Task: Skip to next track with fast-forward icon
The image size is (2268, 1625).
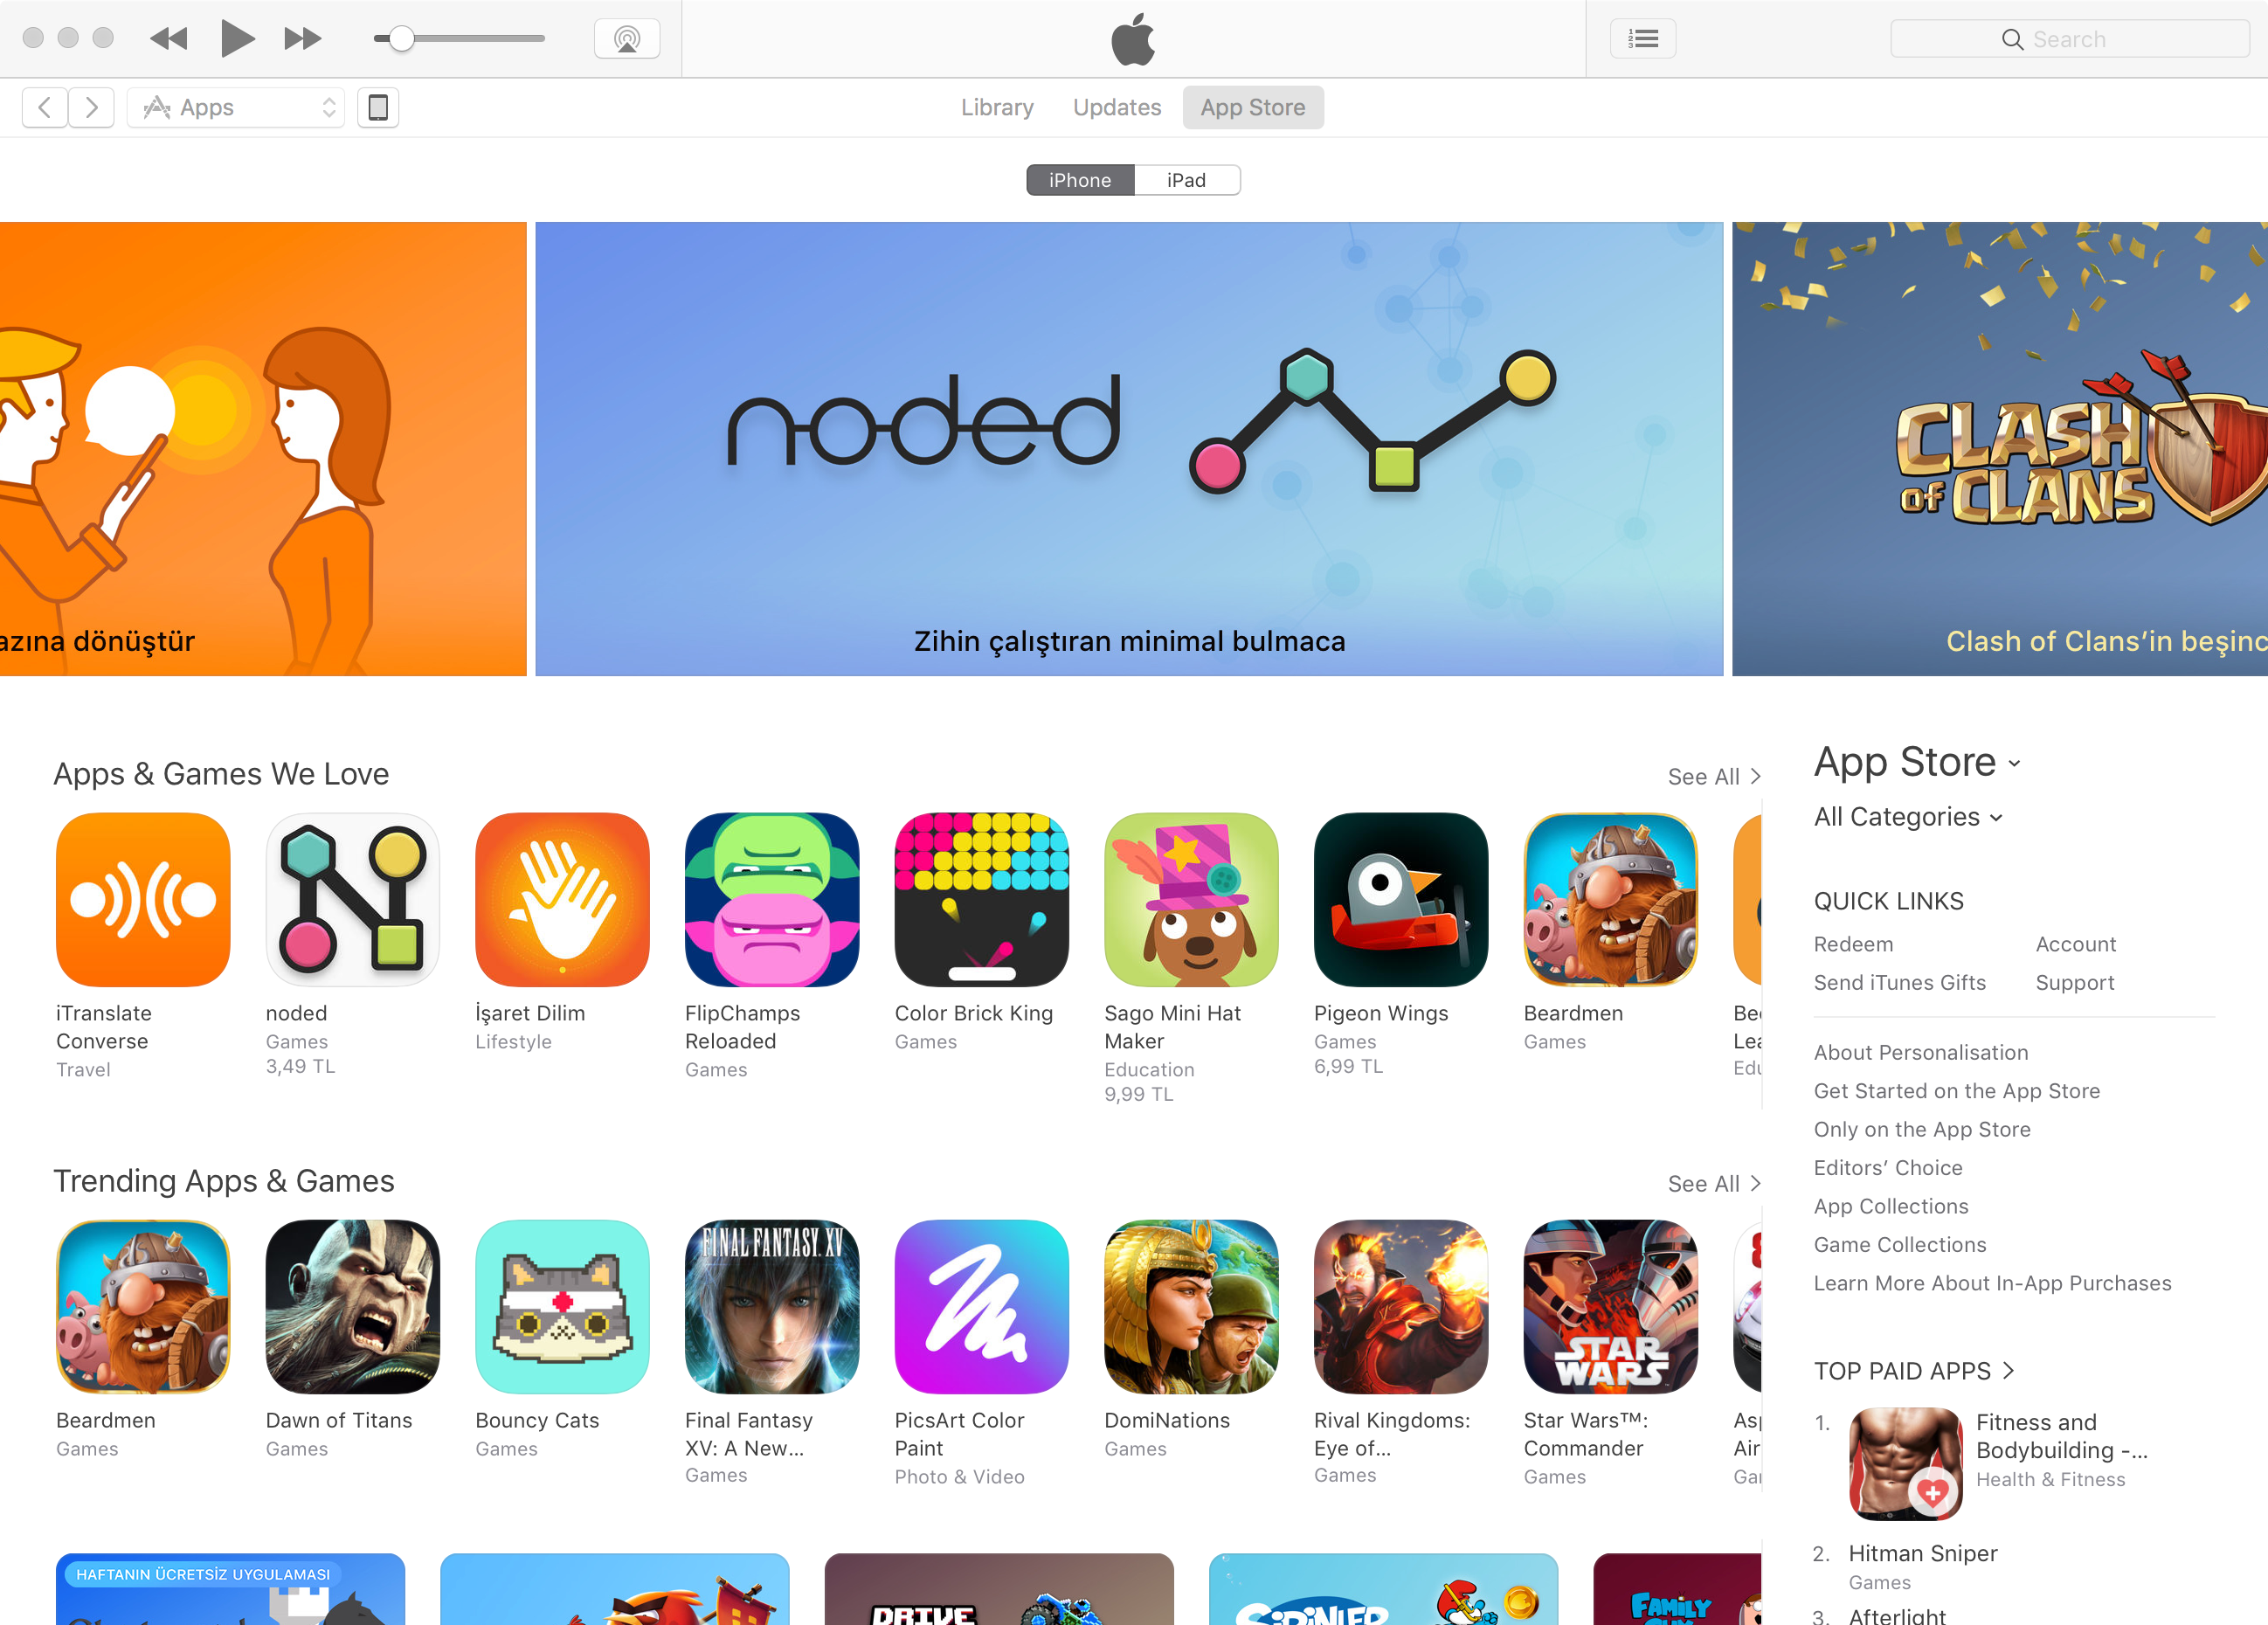Action: [x=302, y=39]
